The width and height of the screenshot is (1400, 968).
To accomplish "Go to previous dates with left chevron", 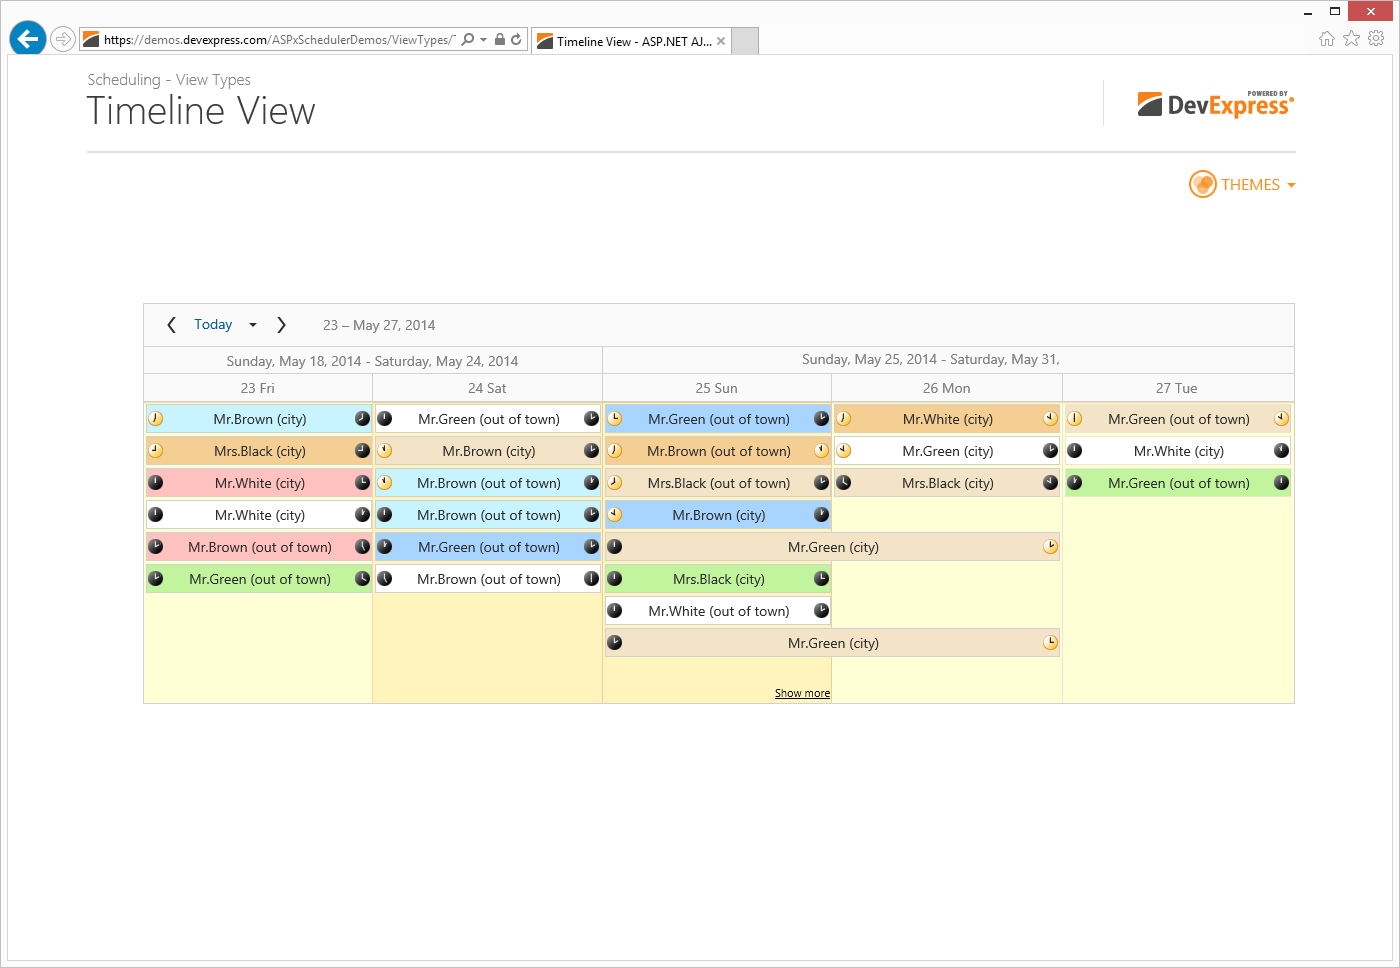I will 171,325.
